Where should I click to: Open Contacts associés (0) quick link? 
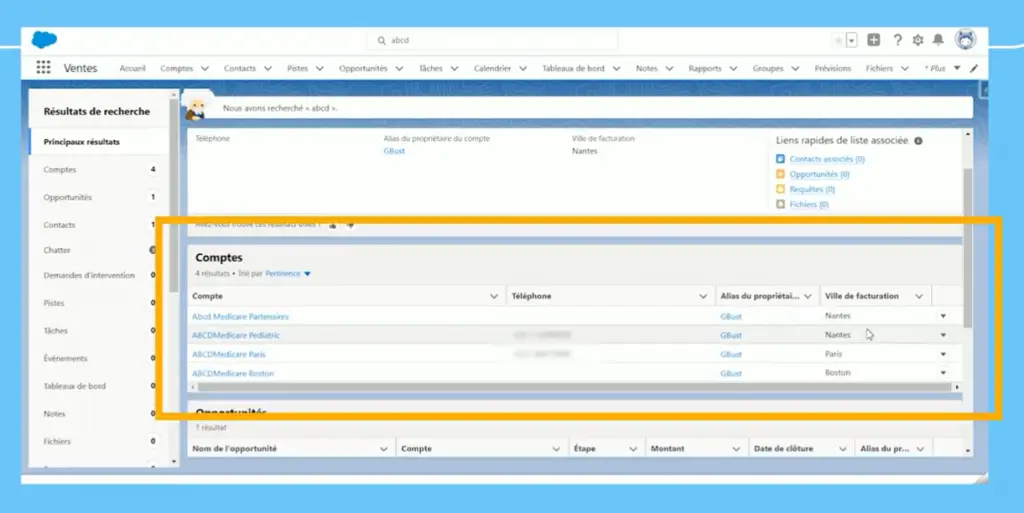(827, 159)
